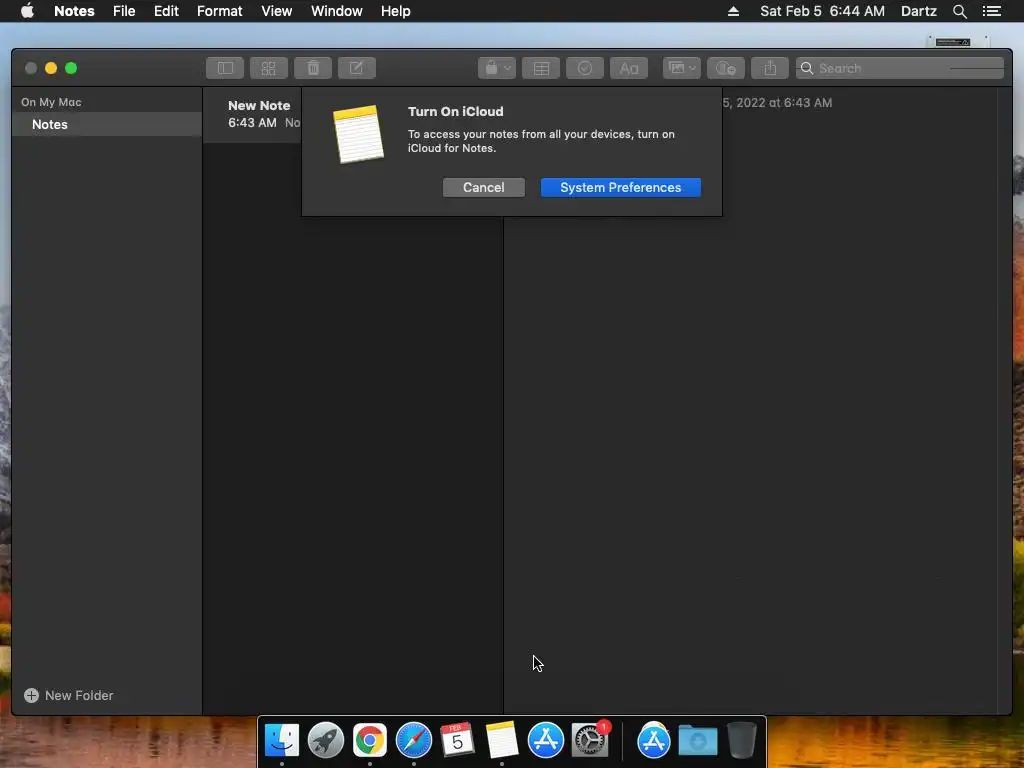
Task: Click the note date header text
Action: [x=777, y=103]
